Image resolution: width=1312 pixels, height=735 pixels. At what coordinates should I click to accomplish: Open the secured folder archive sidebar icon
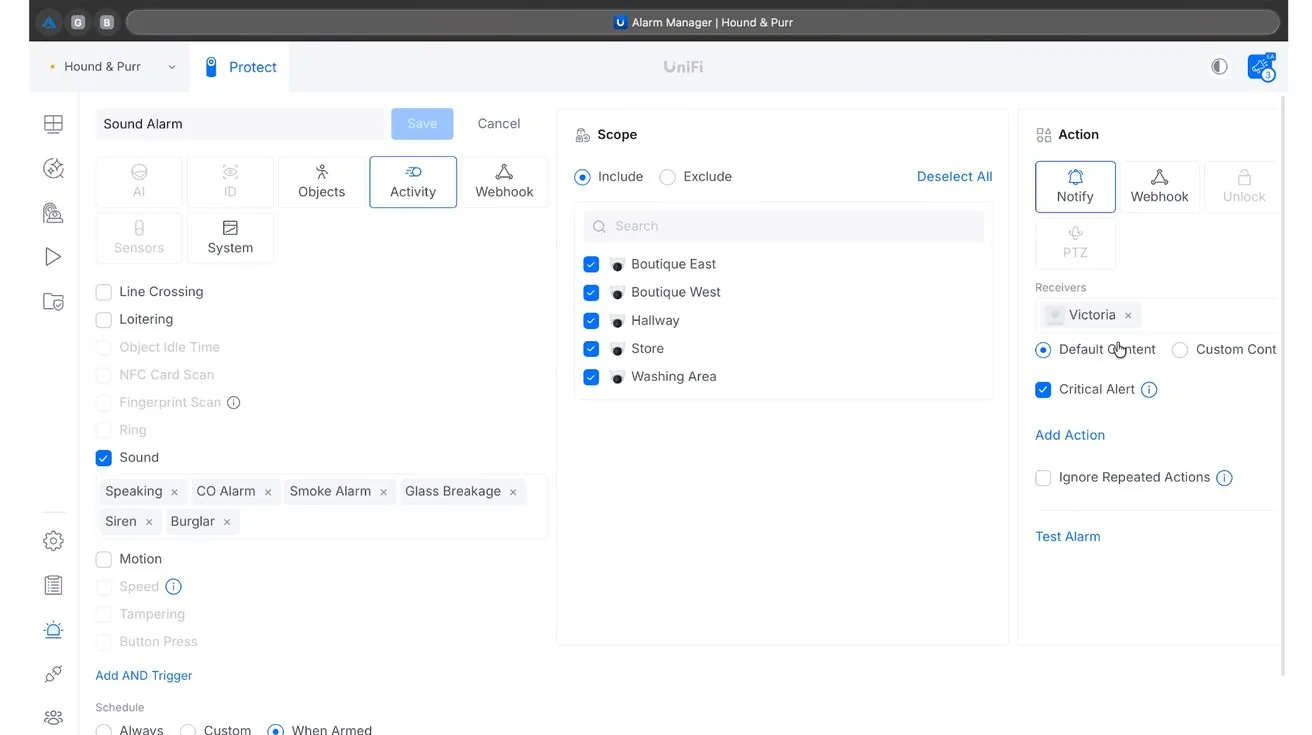pyautogui.click(x=53, y=301)
